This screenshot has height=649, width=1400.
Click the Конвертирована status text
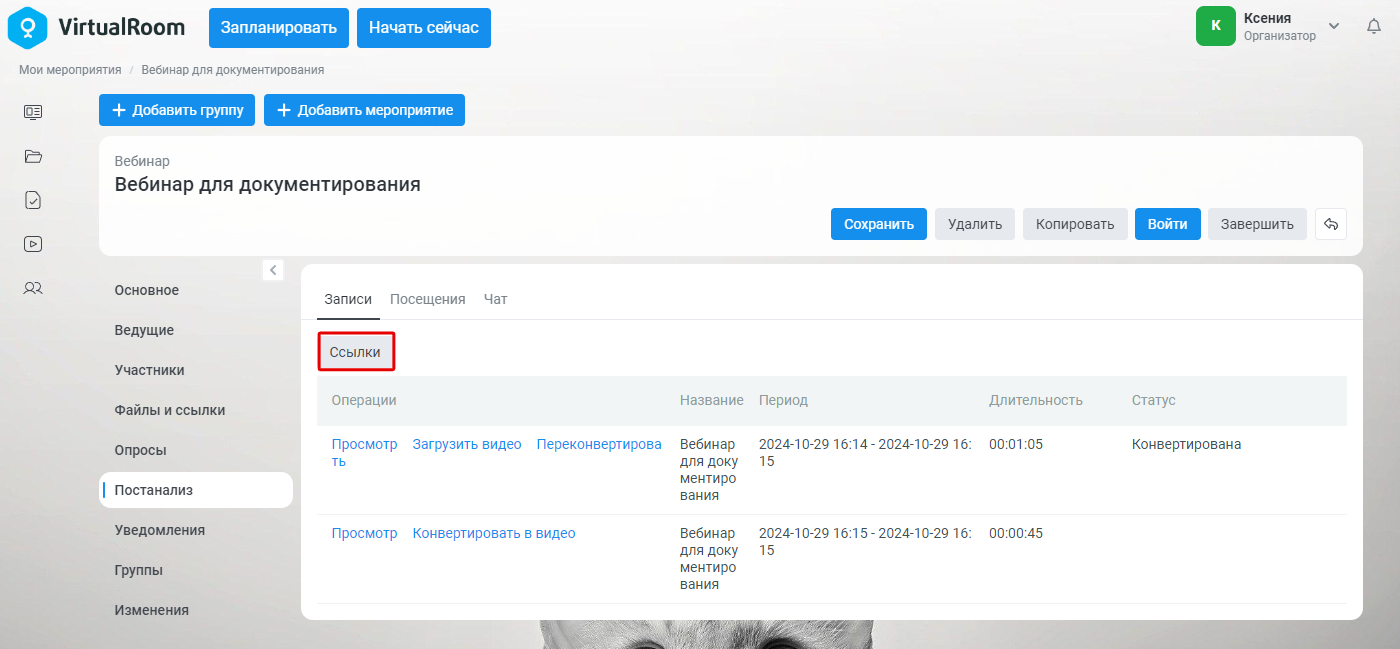click(x=1187, y=444)
